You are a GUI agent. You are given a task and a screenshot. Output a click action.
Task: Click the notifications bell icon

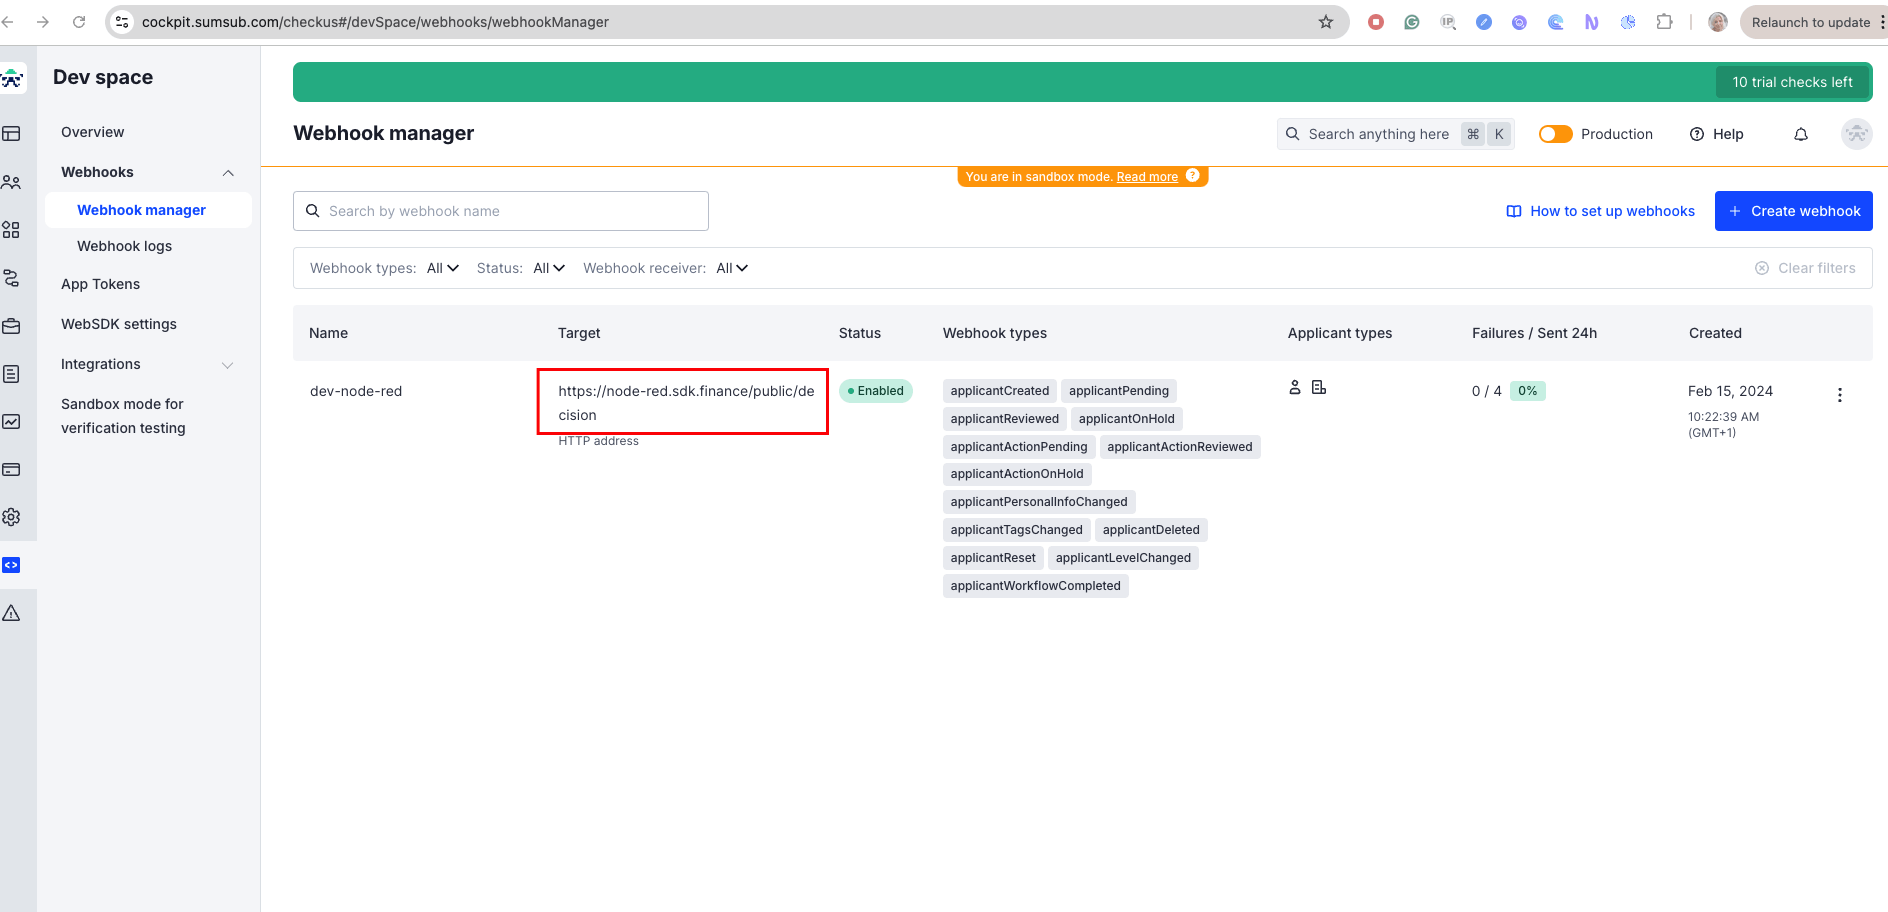[x=1800, y=134]
